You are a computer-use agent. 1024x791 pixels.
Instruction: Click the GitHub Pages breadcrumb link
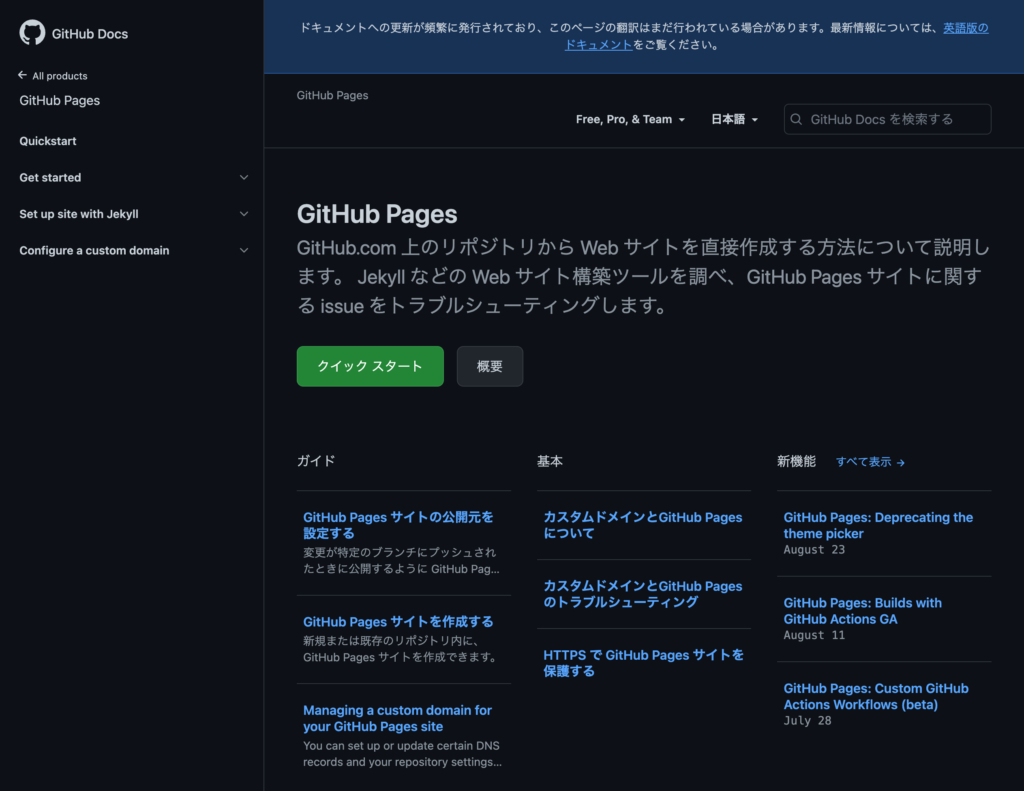tap(332, 96)
